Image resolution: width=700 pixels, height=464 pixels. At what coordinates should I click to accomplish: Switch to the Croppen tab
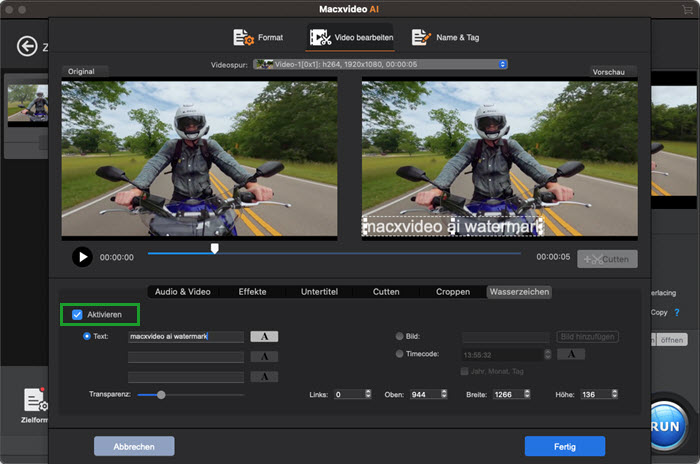tap(453, 292)
